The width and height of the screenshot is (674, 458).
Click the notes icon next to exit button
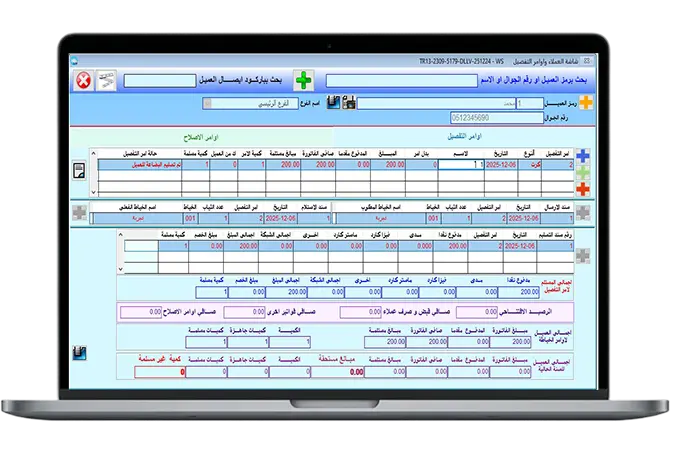pyautogui.click(x=107, y=79)
